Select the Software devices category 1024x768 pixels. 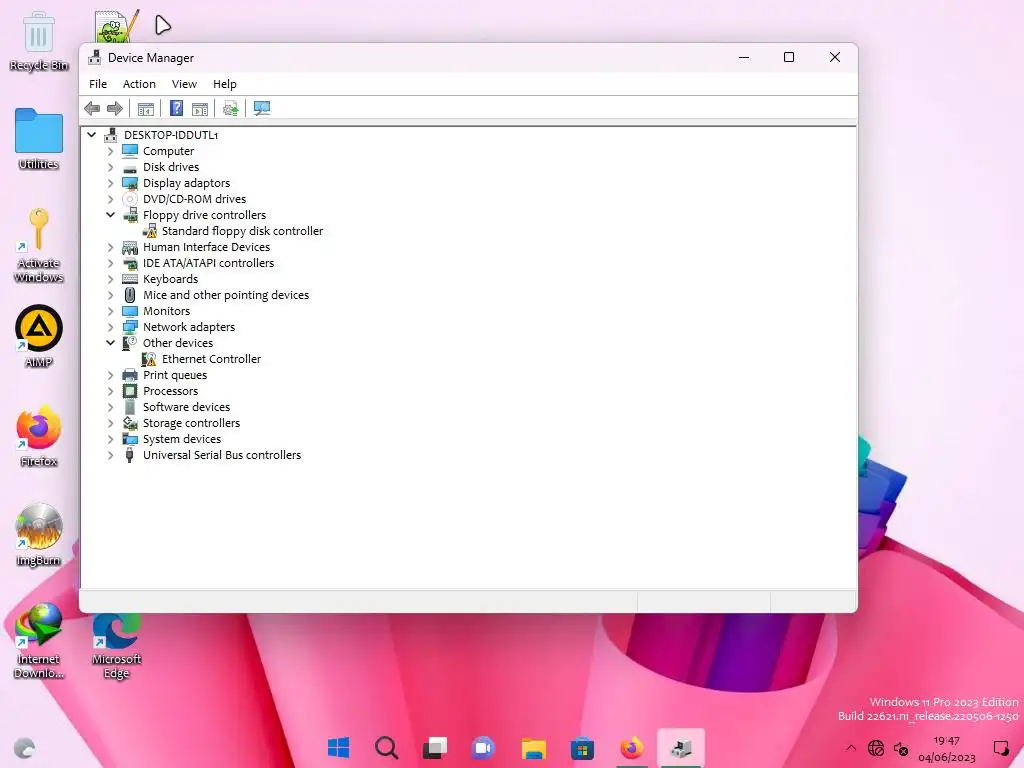coord(186,407)
